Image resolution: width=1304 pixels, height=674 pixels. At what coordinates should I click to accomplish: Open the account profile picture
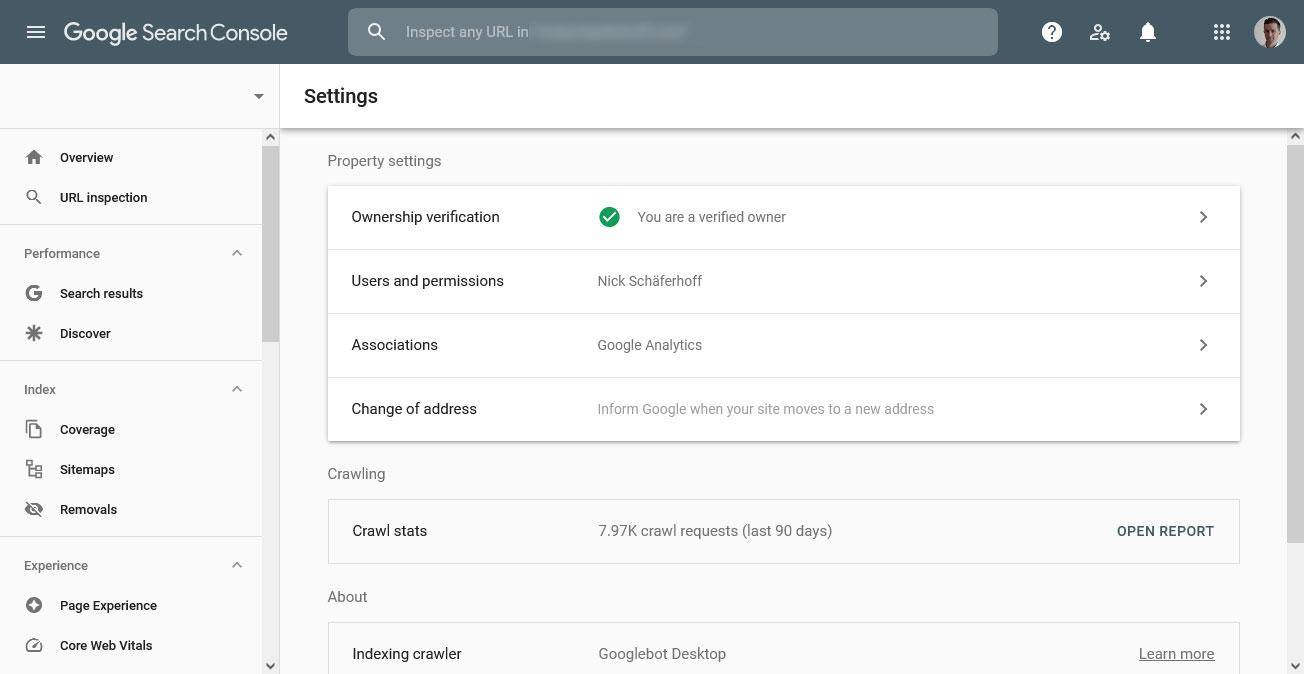pyautogui.click(x=1269, y=32)
